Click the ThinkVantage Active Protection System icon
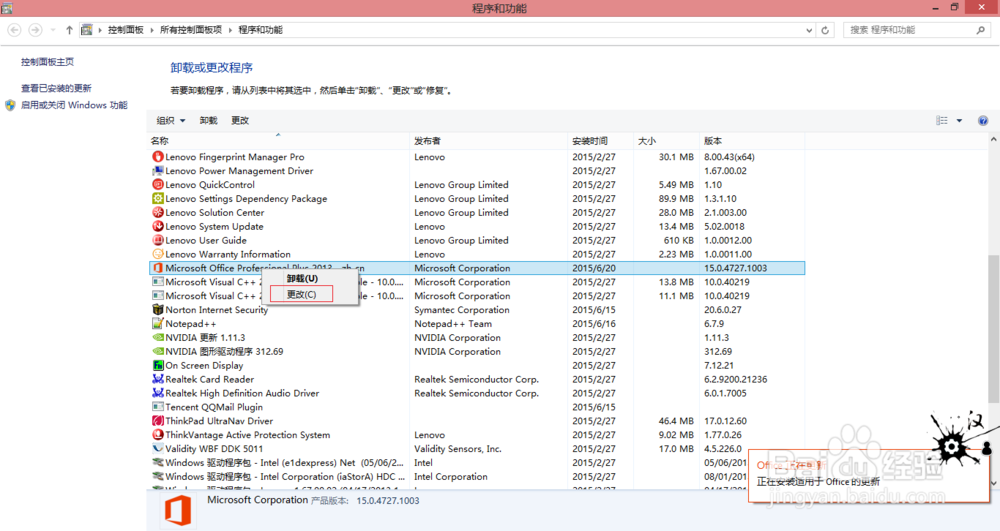The image size is (1000, 531). click(158, 435)
